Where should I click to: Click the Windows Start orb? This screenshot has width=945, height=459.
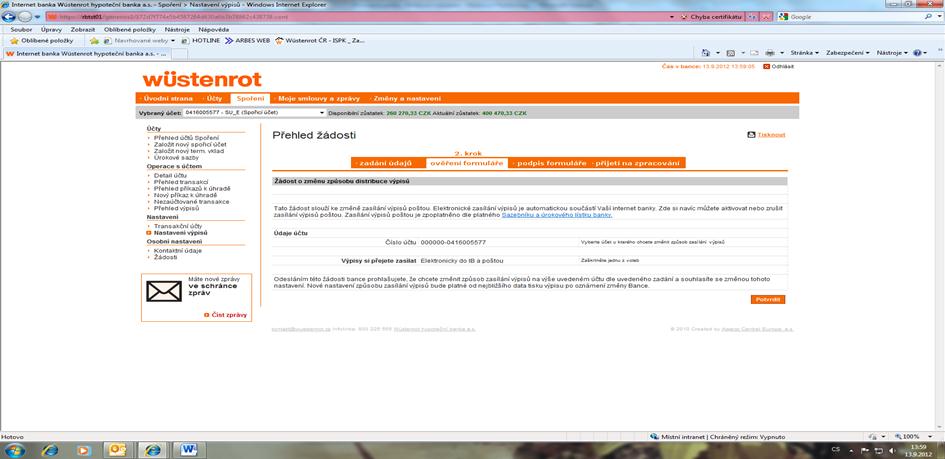pos(14,450)
